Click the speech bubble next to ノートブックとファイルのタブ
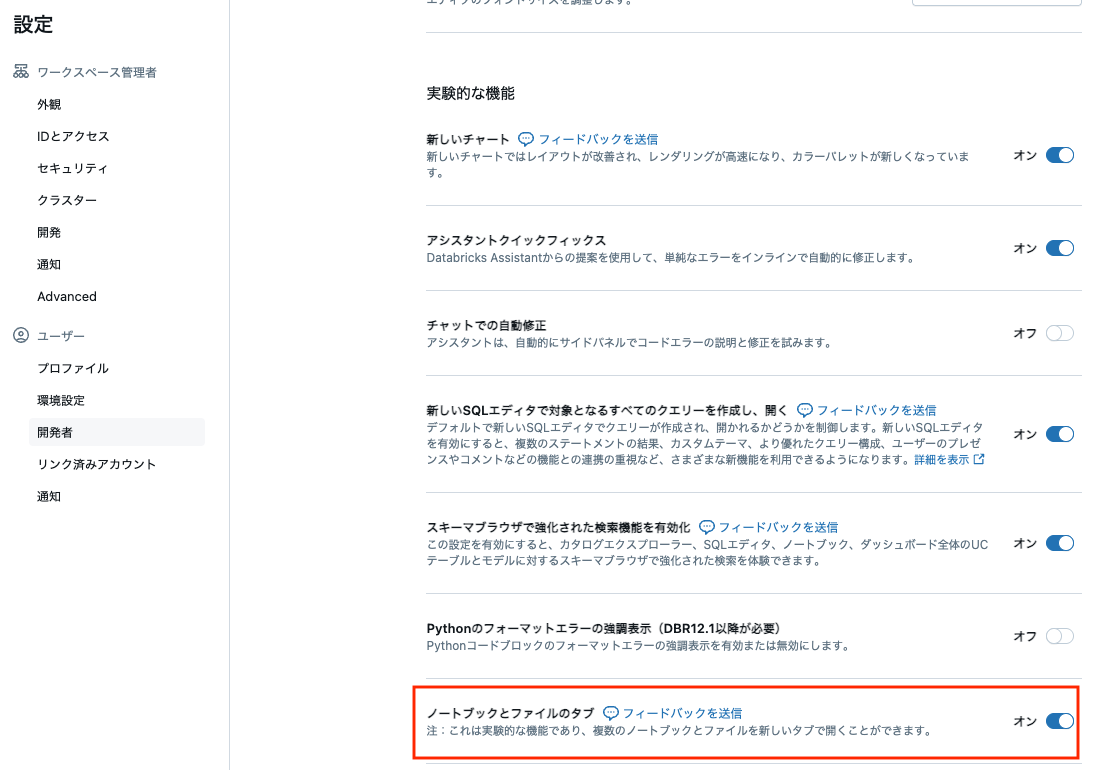Viewport: 1117px width, 770px height. [609, 715]
